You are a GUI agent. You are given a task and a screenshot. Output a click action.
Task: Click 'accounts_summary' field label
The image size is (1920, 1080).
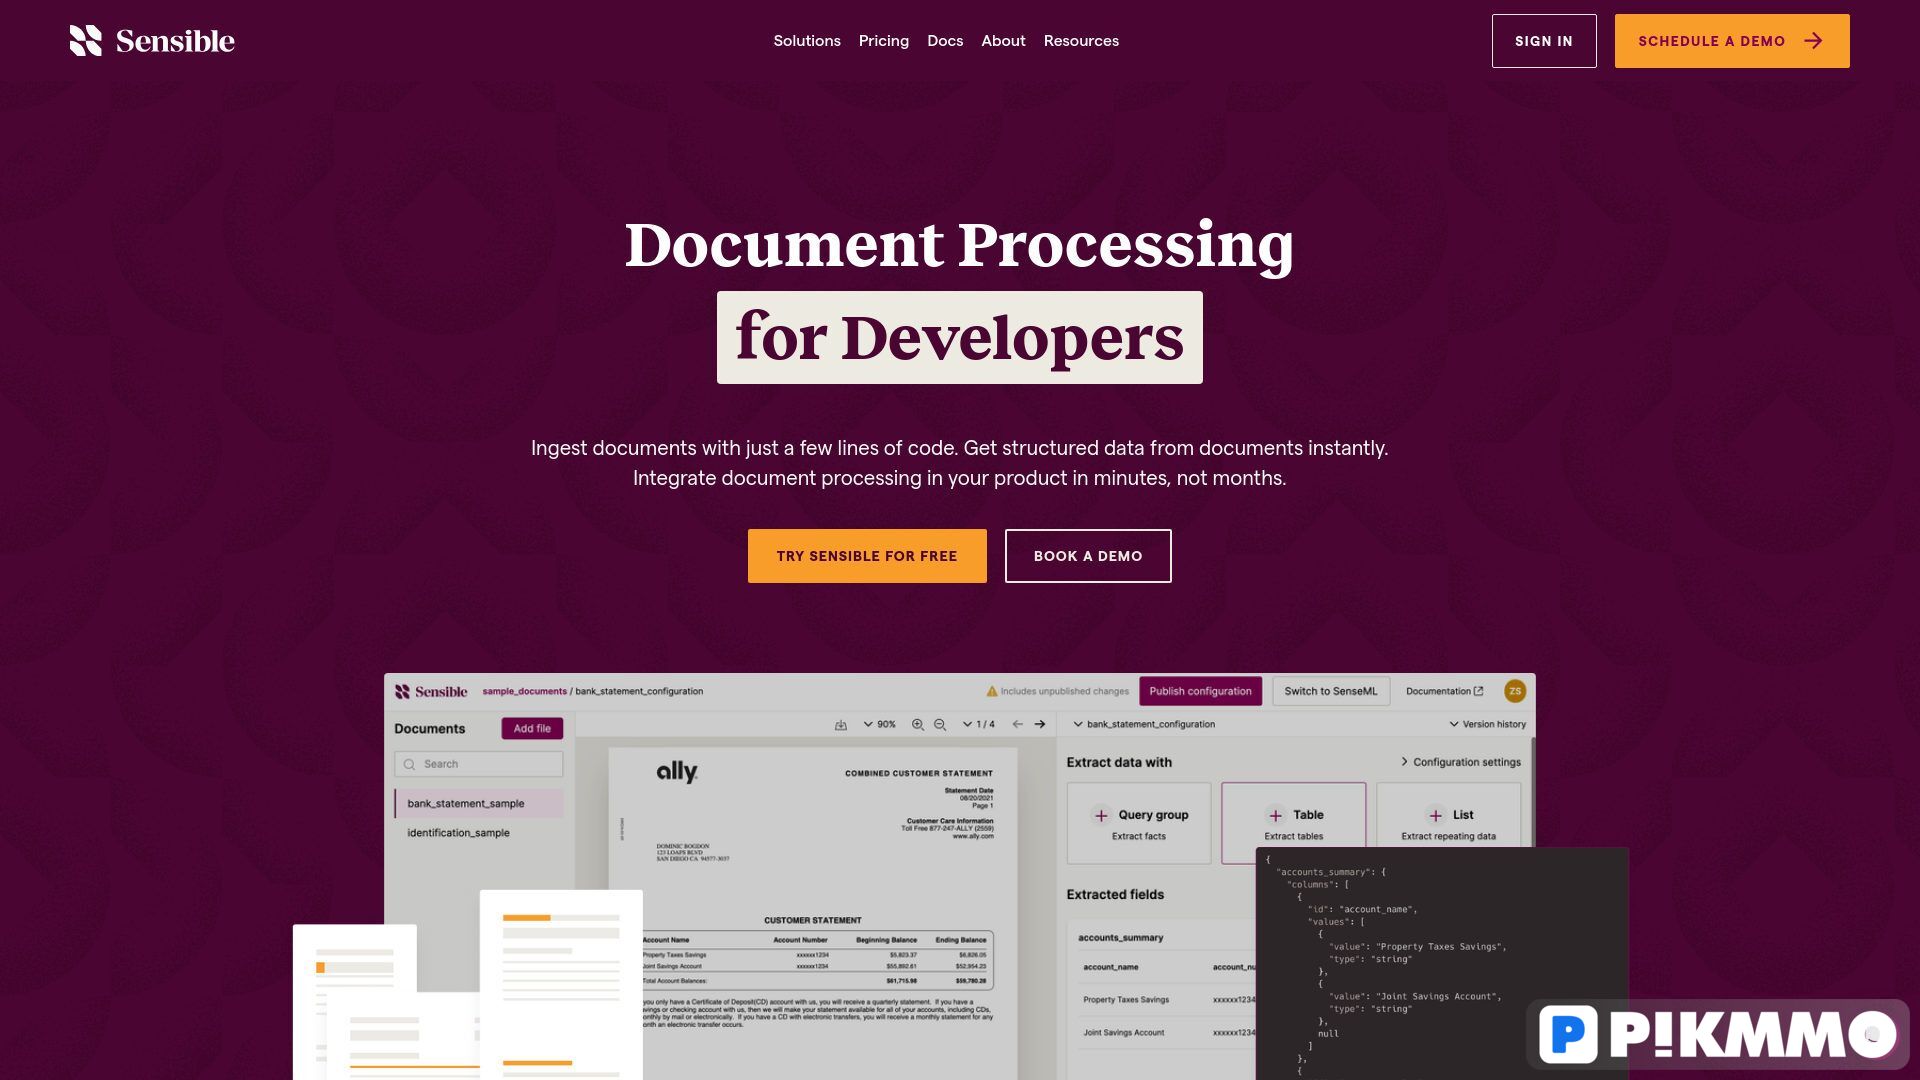click(x=1120, y=938)
